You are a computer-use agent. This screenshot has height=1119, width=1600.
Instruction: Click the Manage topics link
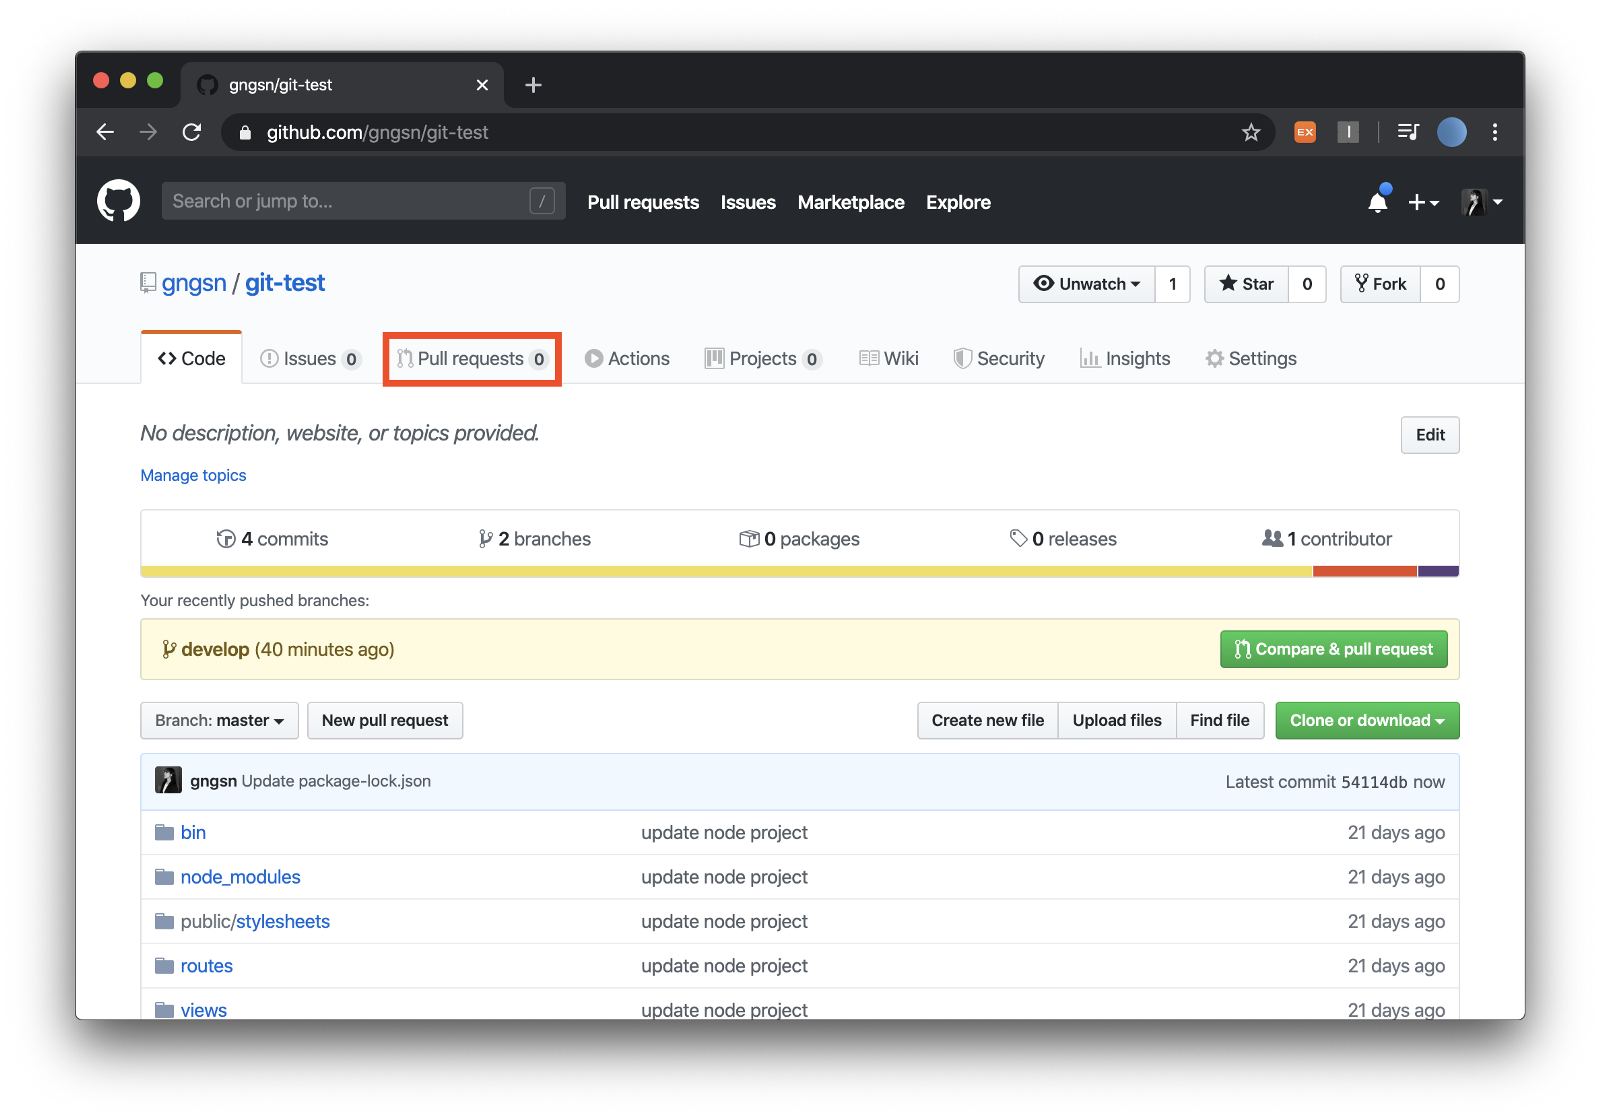(x=193, y=475)
